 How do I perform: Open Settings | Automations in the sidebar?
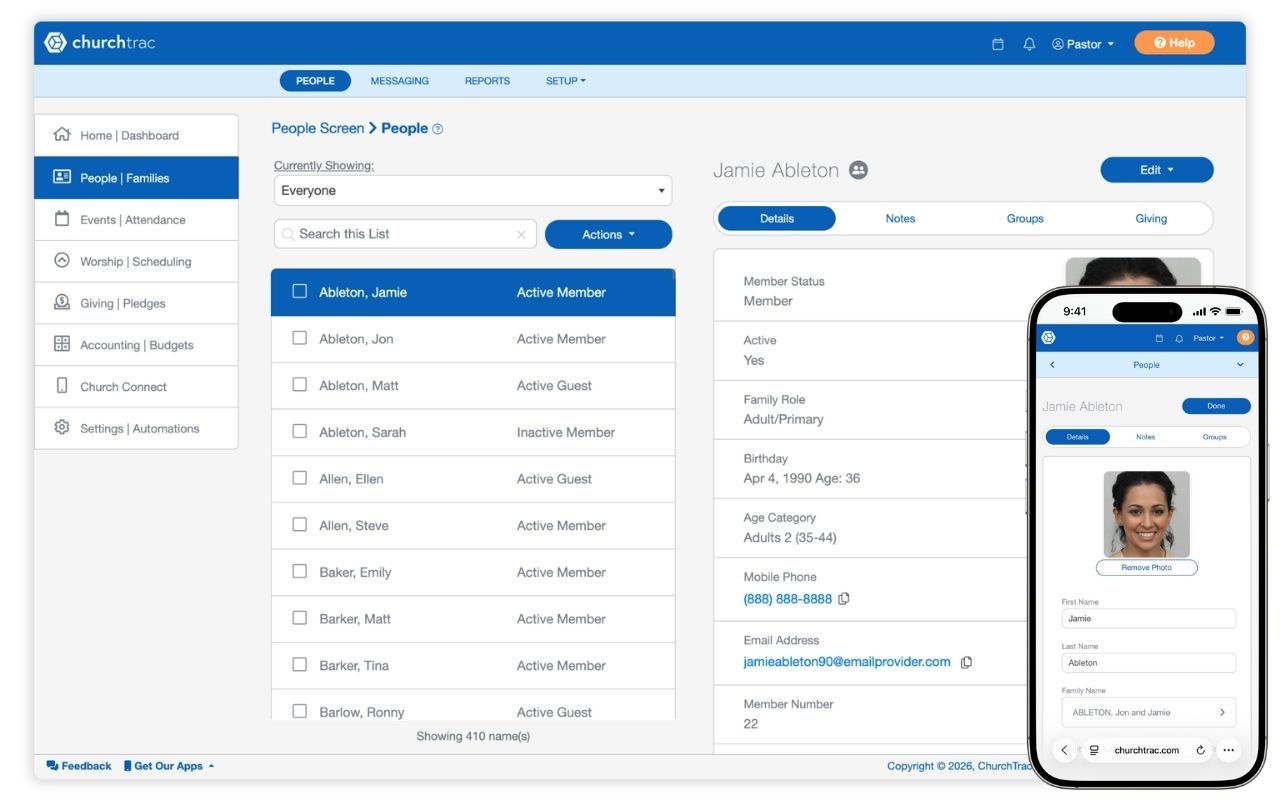pos(136,428)
